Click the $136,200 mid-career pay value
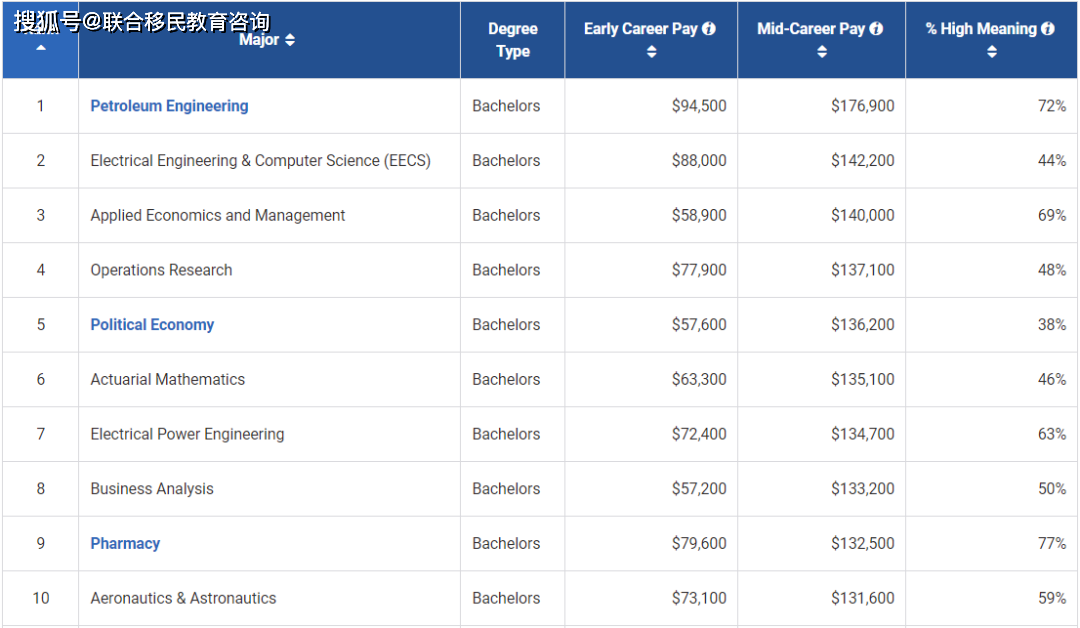This screenshot has width=1080, height=628. pos(862,324)
